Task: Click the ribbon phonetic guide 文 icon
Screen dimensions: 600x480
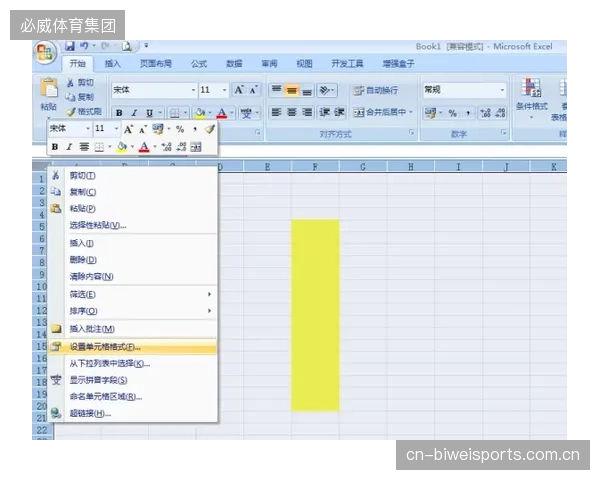Action: (246, 113)
